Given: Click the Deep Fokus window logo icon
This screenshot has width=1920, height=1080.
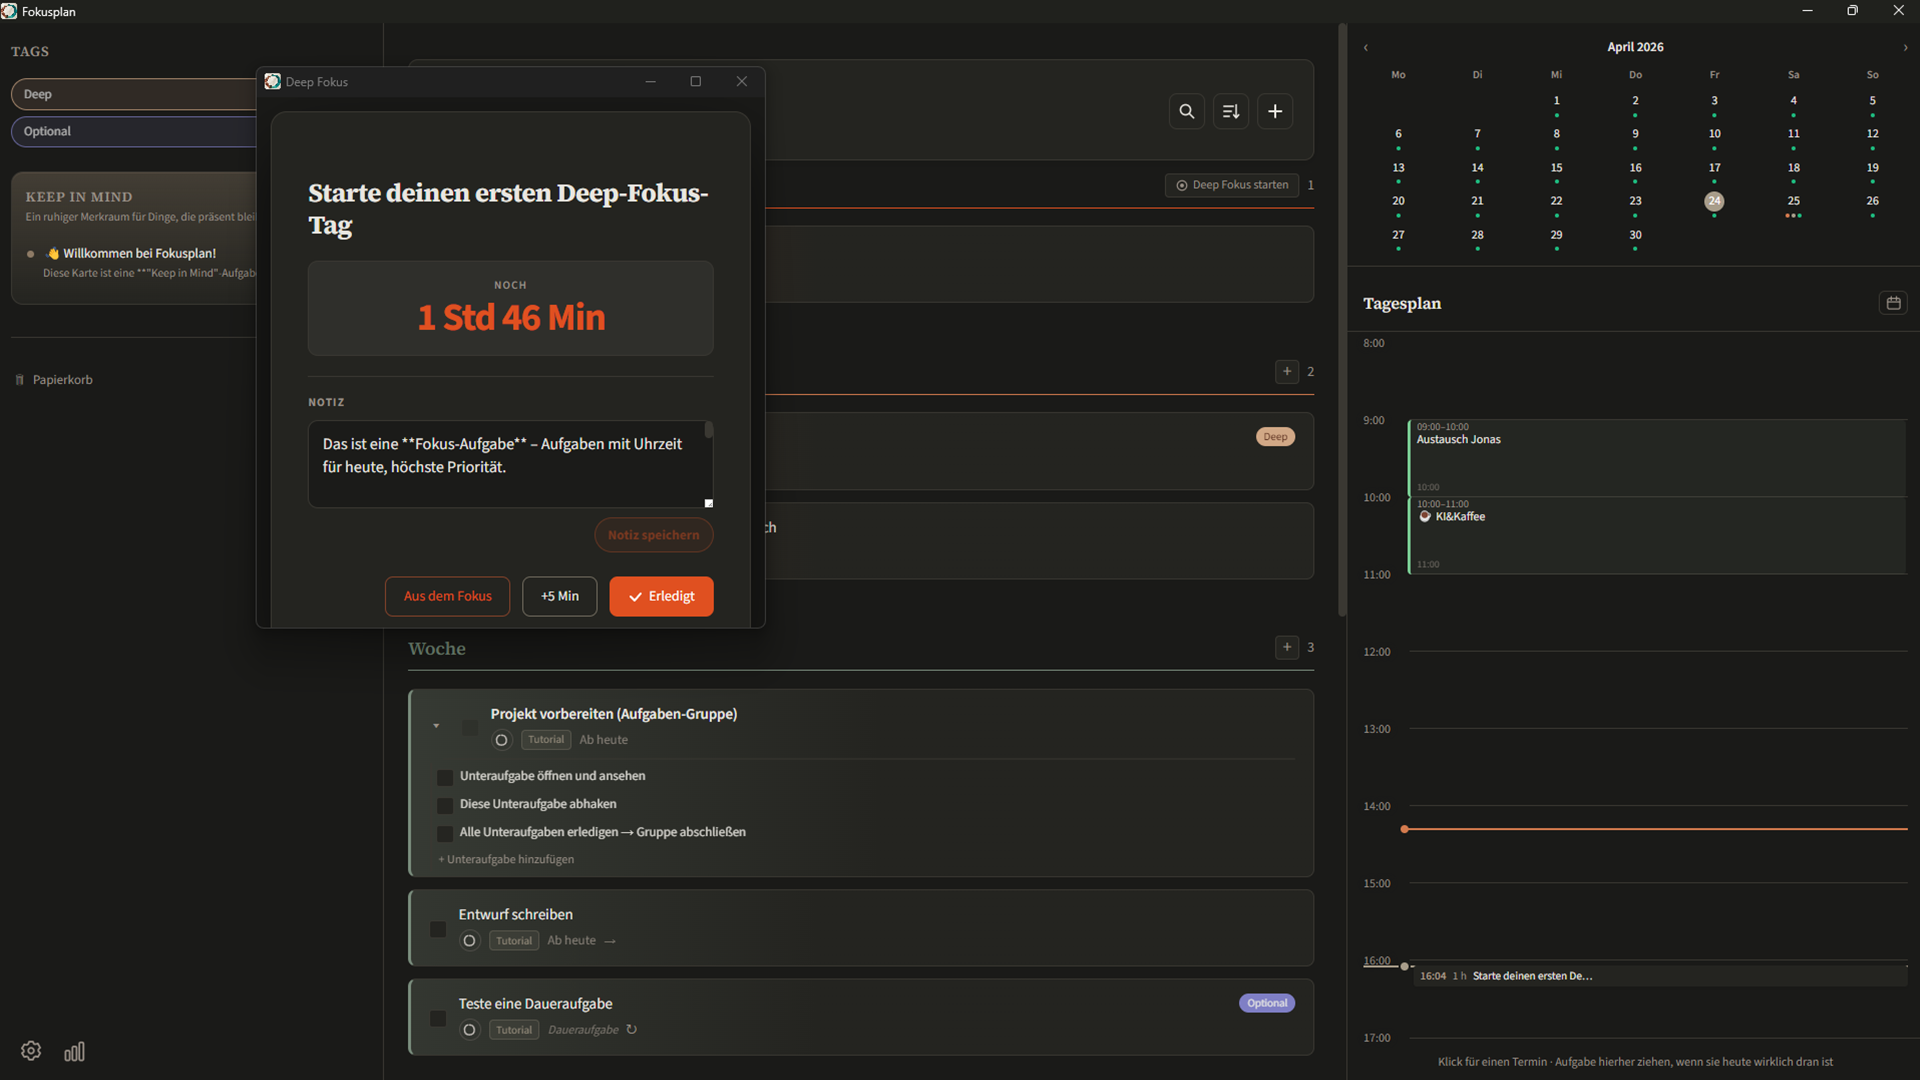Looking at the screenshot, I should (x=273, y=81).
